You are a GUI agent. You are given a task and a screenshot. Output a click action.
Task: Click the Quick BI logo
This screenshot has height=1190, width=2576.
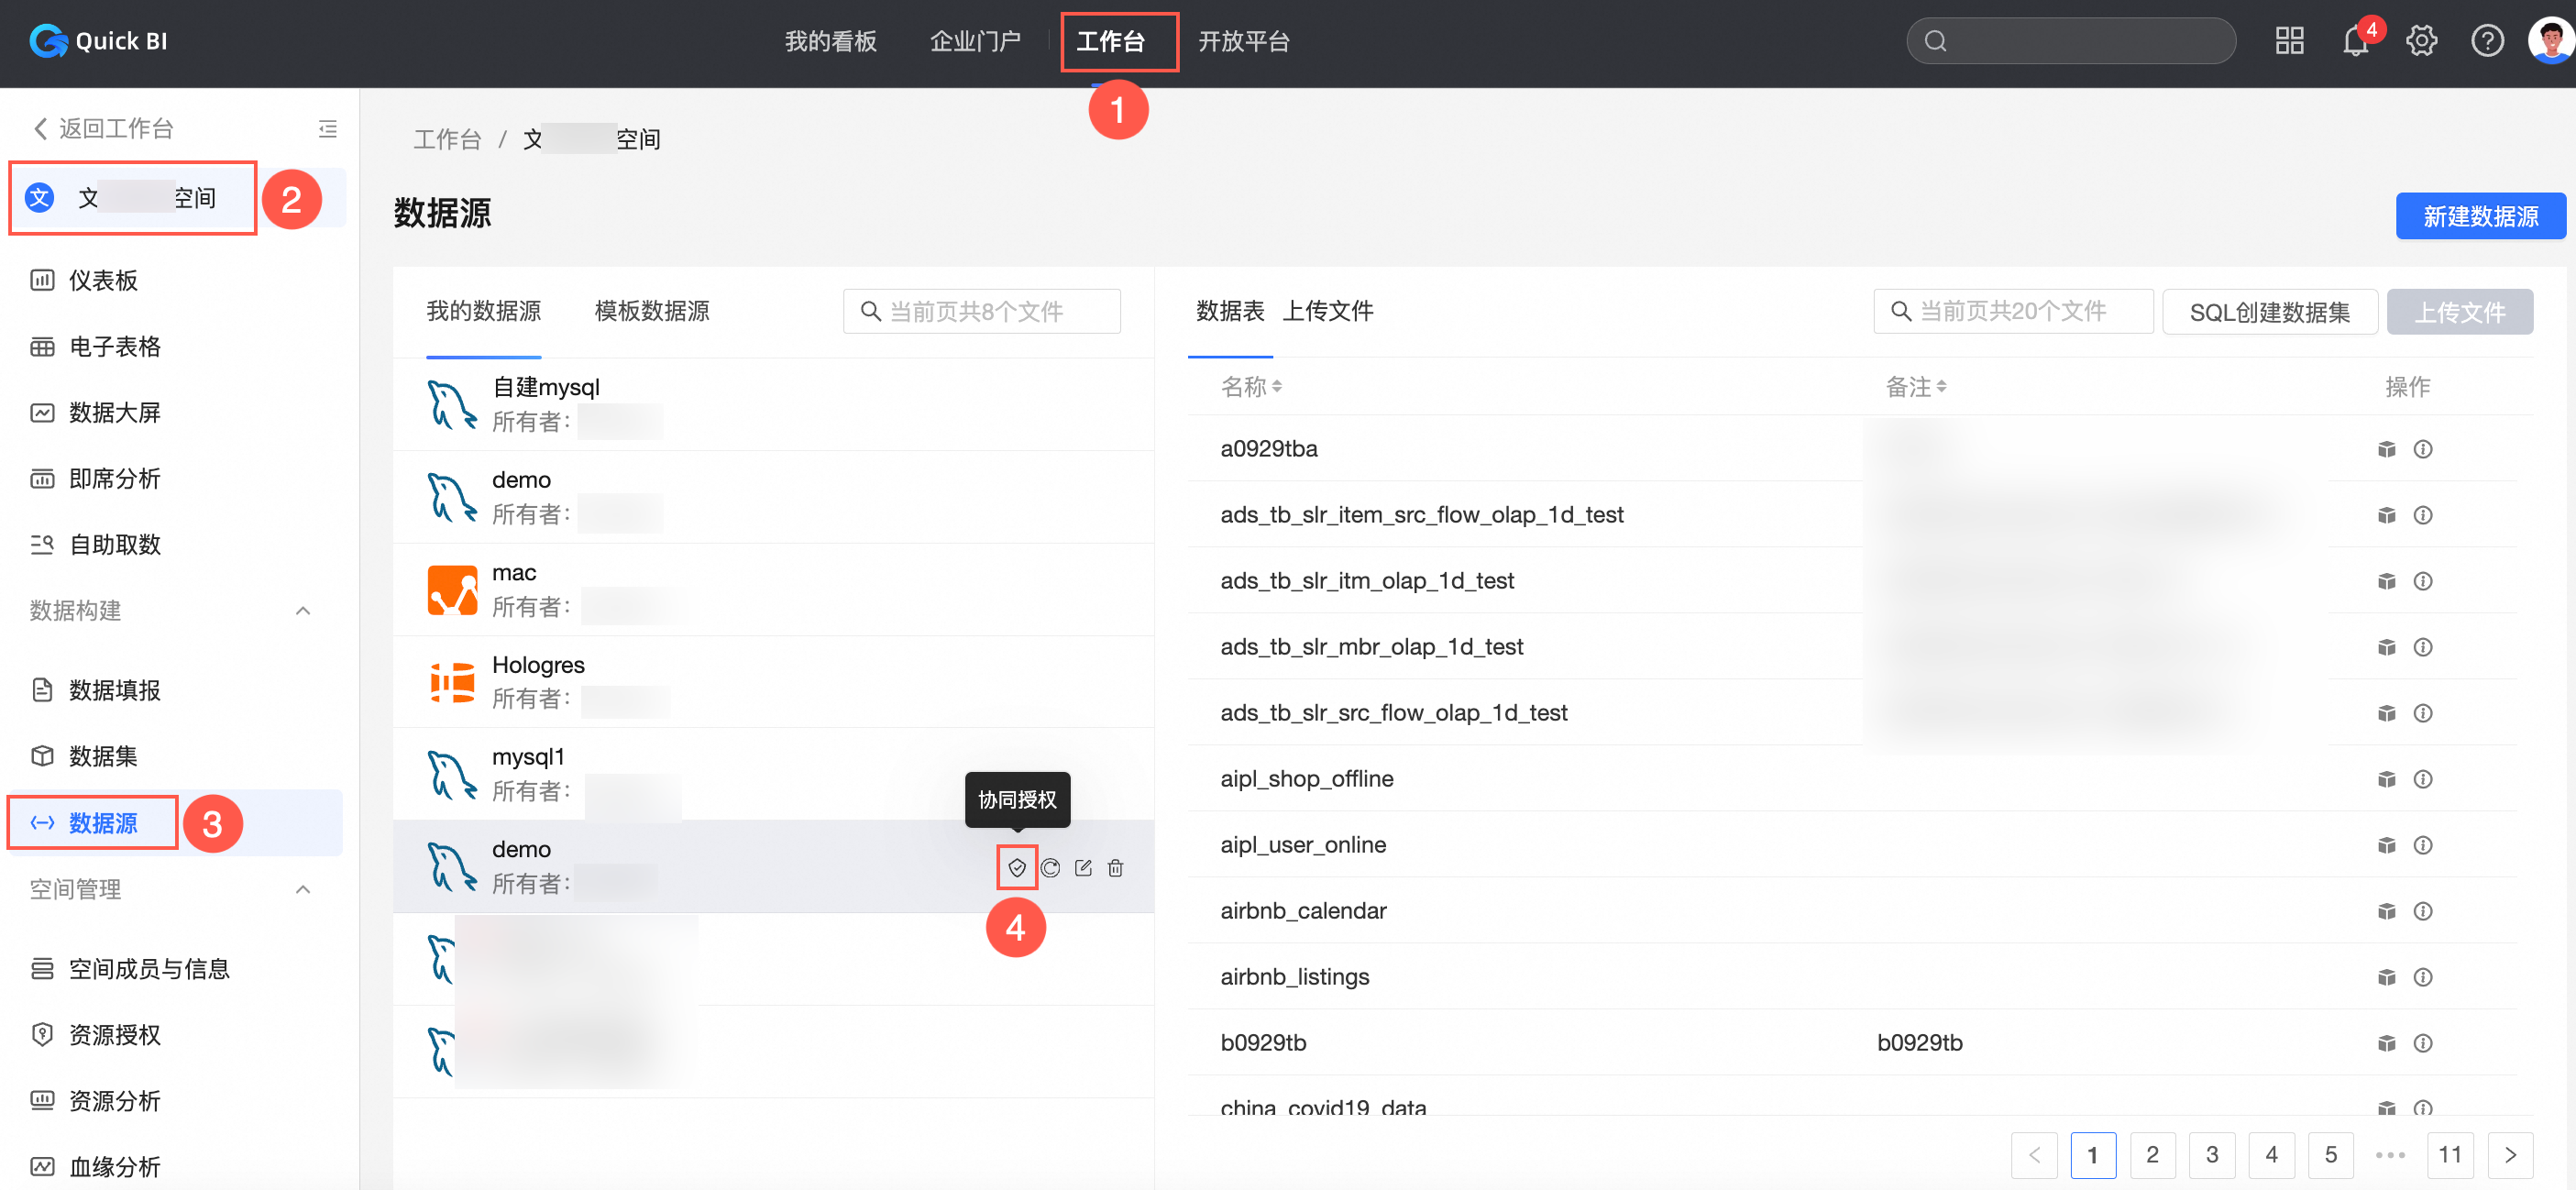coord(98,41)
